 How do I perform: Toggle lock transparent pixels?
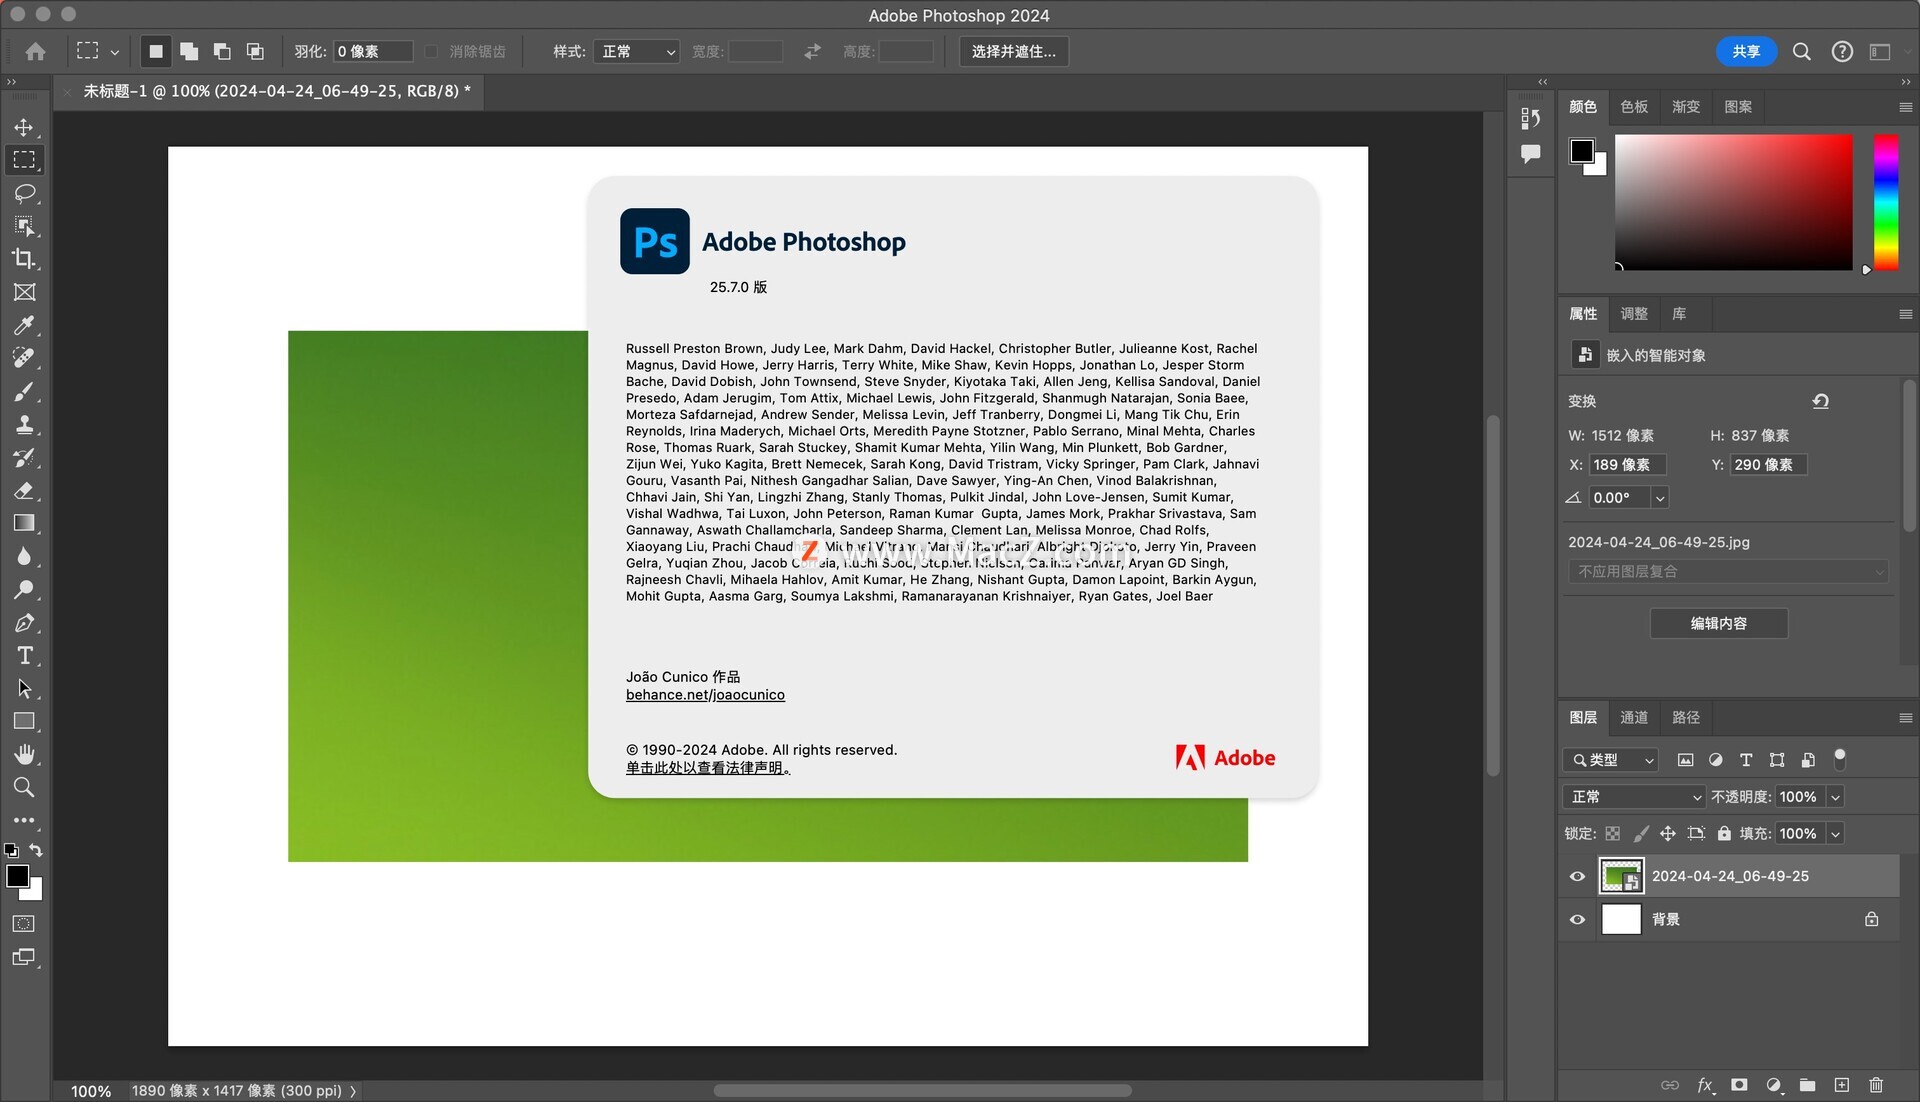coord(1612,833)
